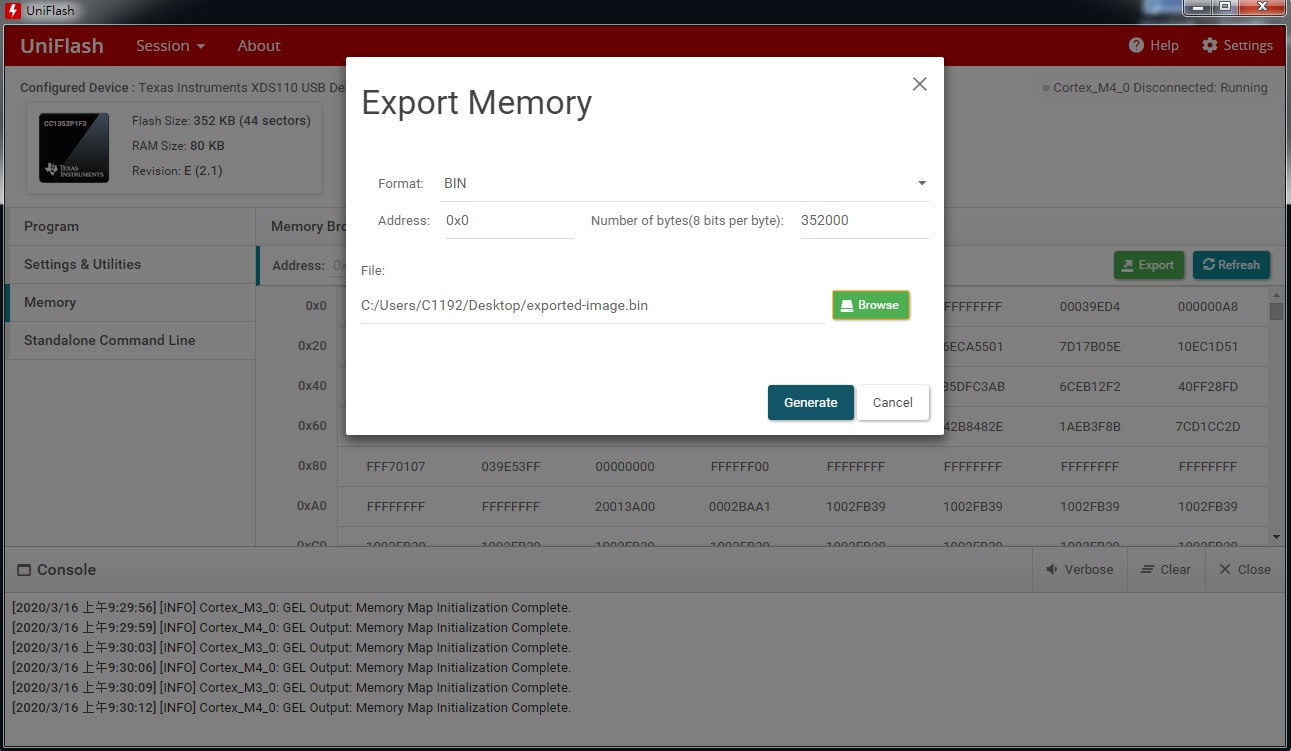The image size is (1291, 751).
Task: Click the CC1352P1F3 chip image
Action: [75, 148]
